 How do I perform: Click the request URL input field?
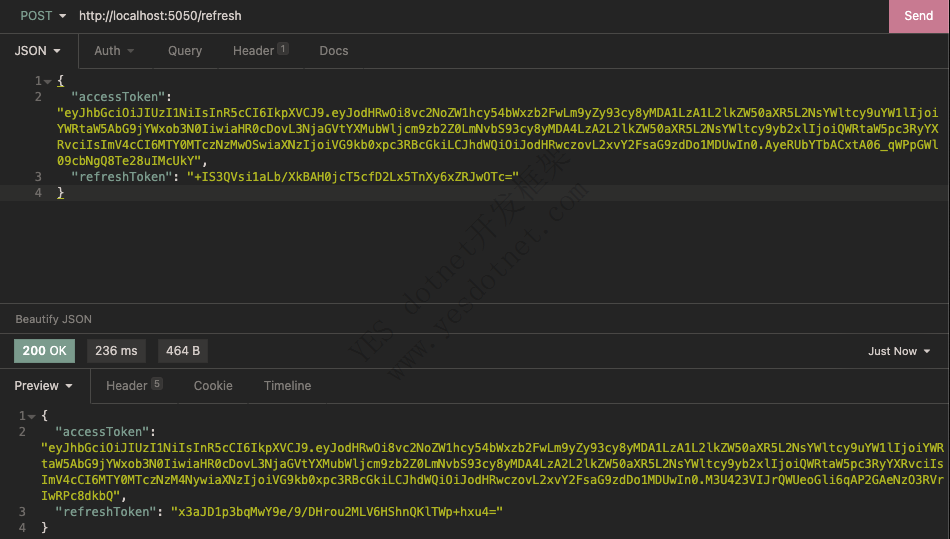(480, 16)
